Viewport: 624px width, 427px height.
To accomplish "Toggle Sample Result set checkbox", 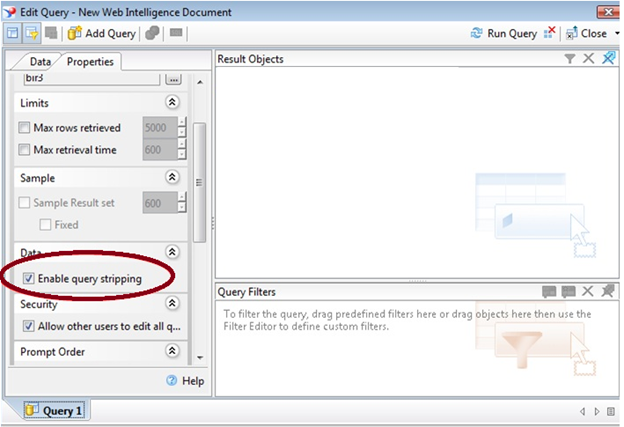I will pos(24,203).
